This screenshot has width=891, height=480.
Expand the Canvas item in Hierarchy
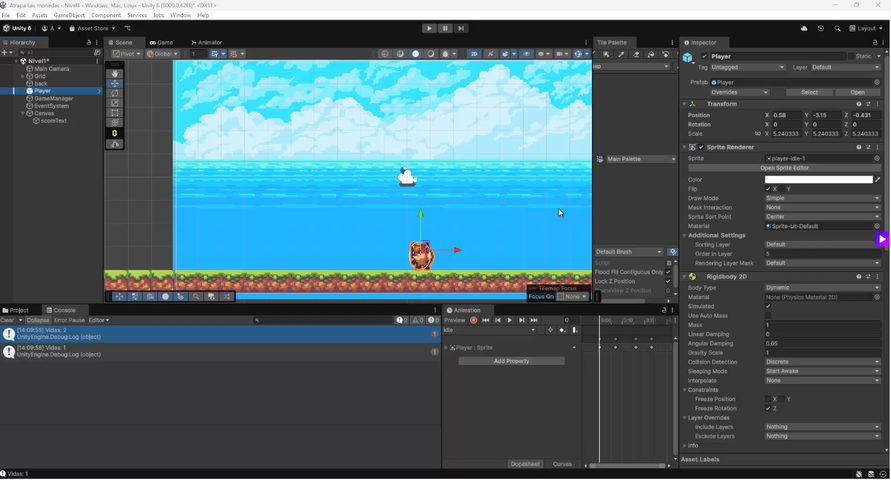click(23, 114)
